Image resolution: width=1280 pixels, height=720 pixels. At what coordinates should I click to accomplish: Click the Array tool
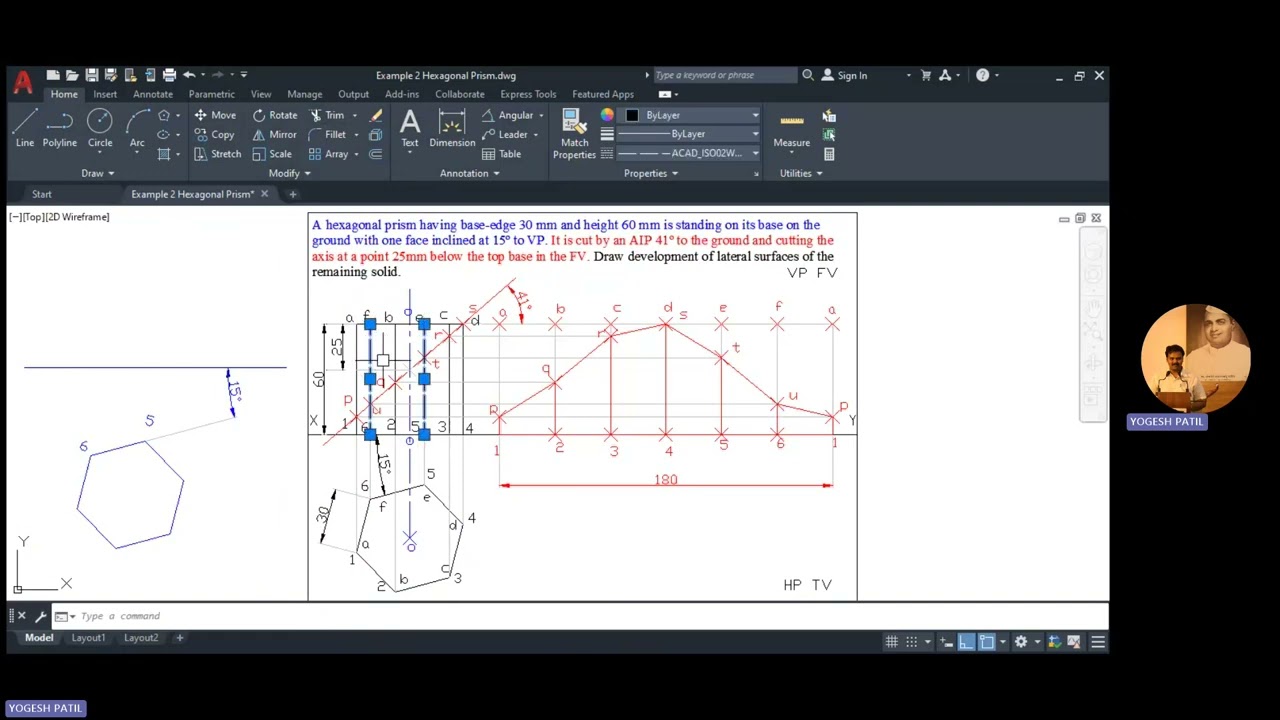pyautogui.click(x=329, y=154)
